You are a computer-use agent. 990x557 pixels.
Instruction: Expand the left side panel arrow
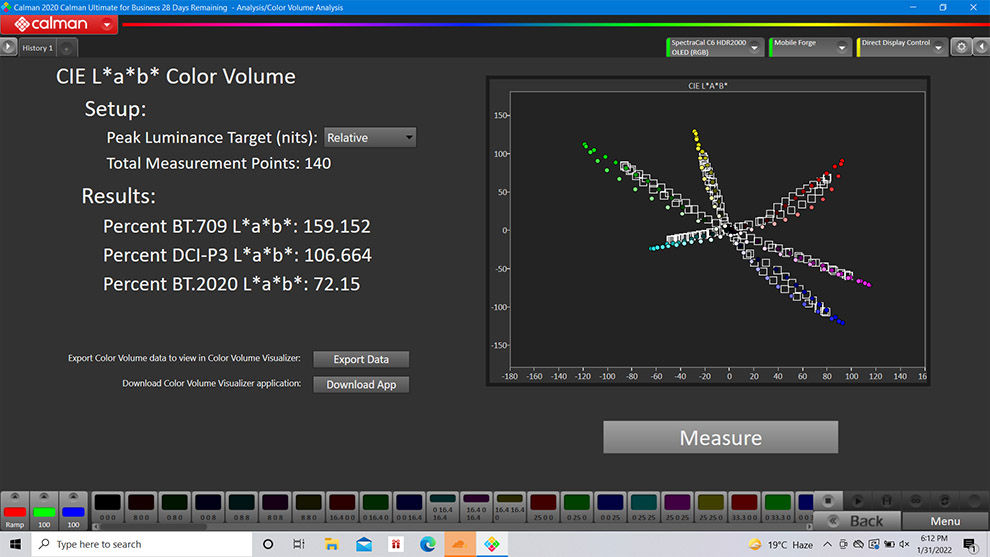coord(8,47)
